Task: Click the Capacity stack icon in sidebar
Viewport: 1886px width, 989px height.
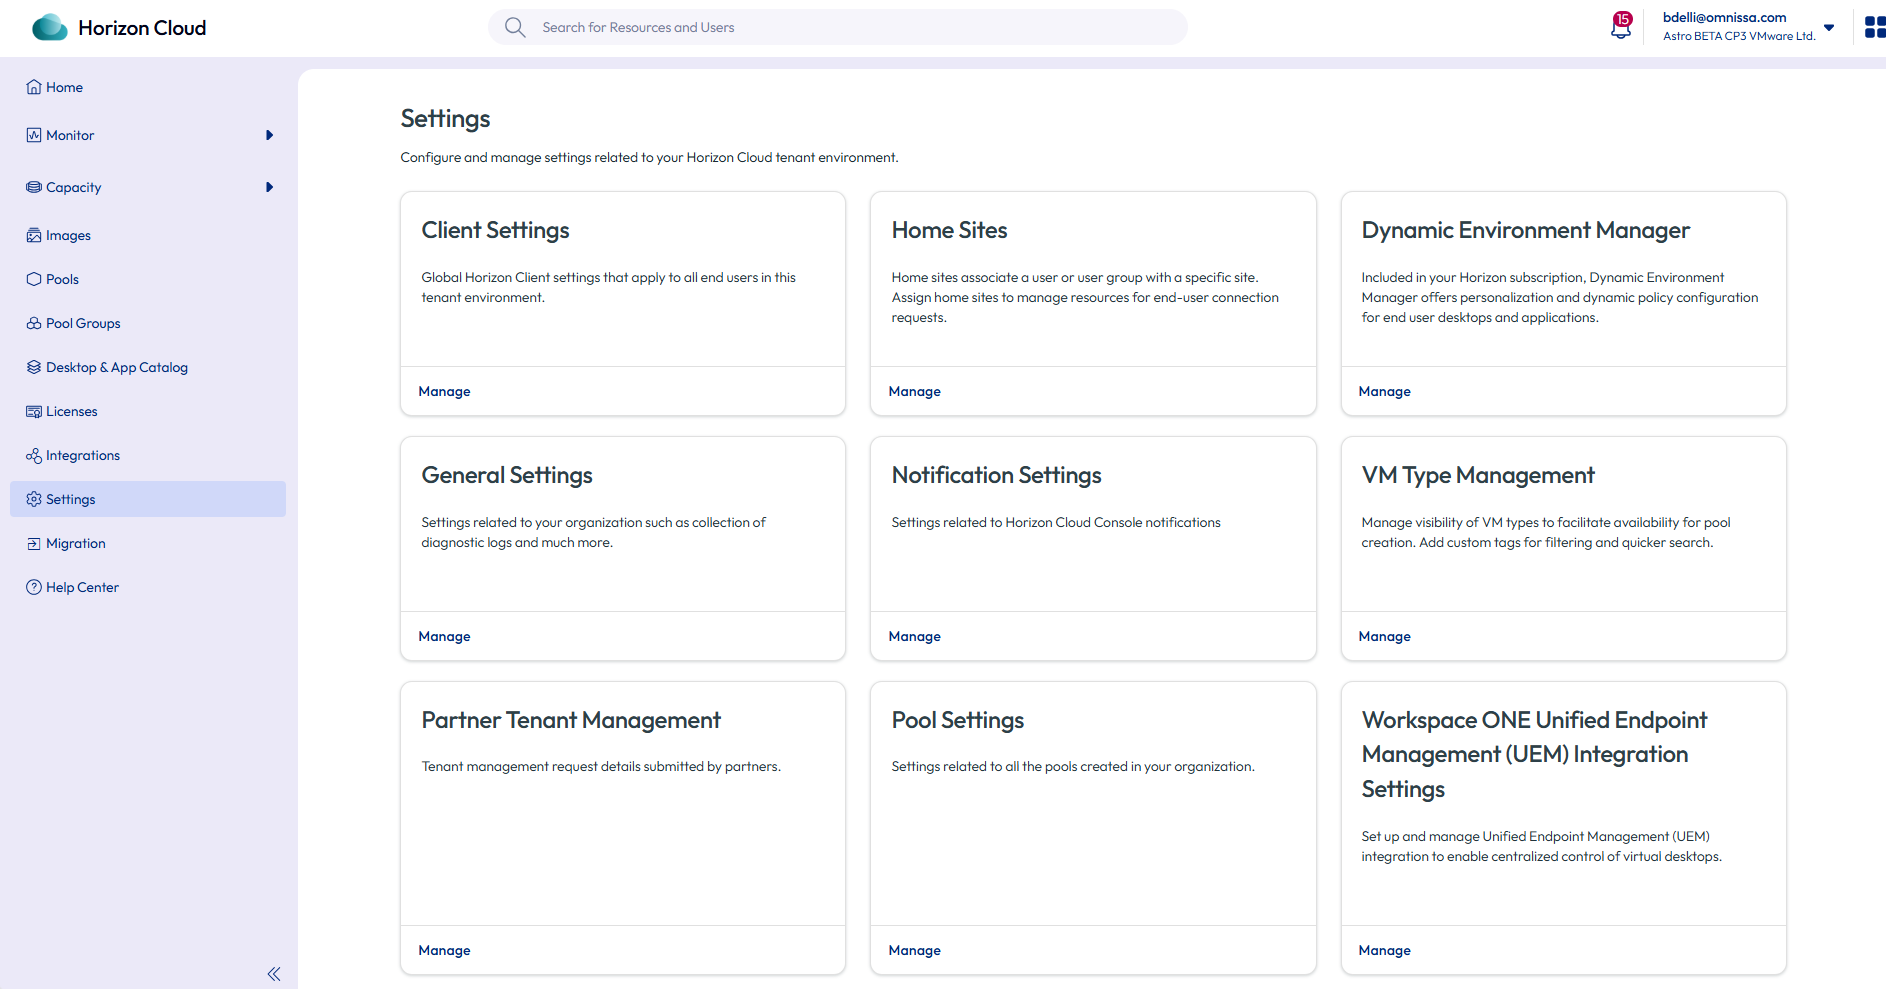Action: 34,187
